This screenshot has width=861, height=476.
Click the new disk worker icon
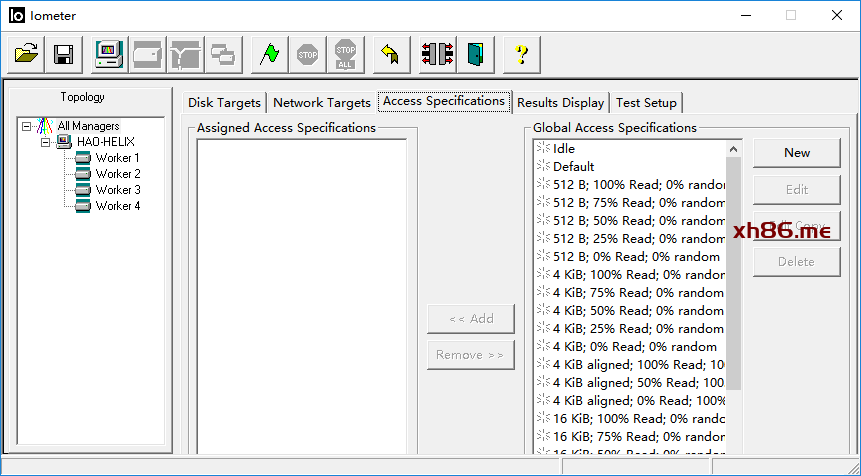click(148, 54)
